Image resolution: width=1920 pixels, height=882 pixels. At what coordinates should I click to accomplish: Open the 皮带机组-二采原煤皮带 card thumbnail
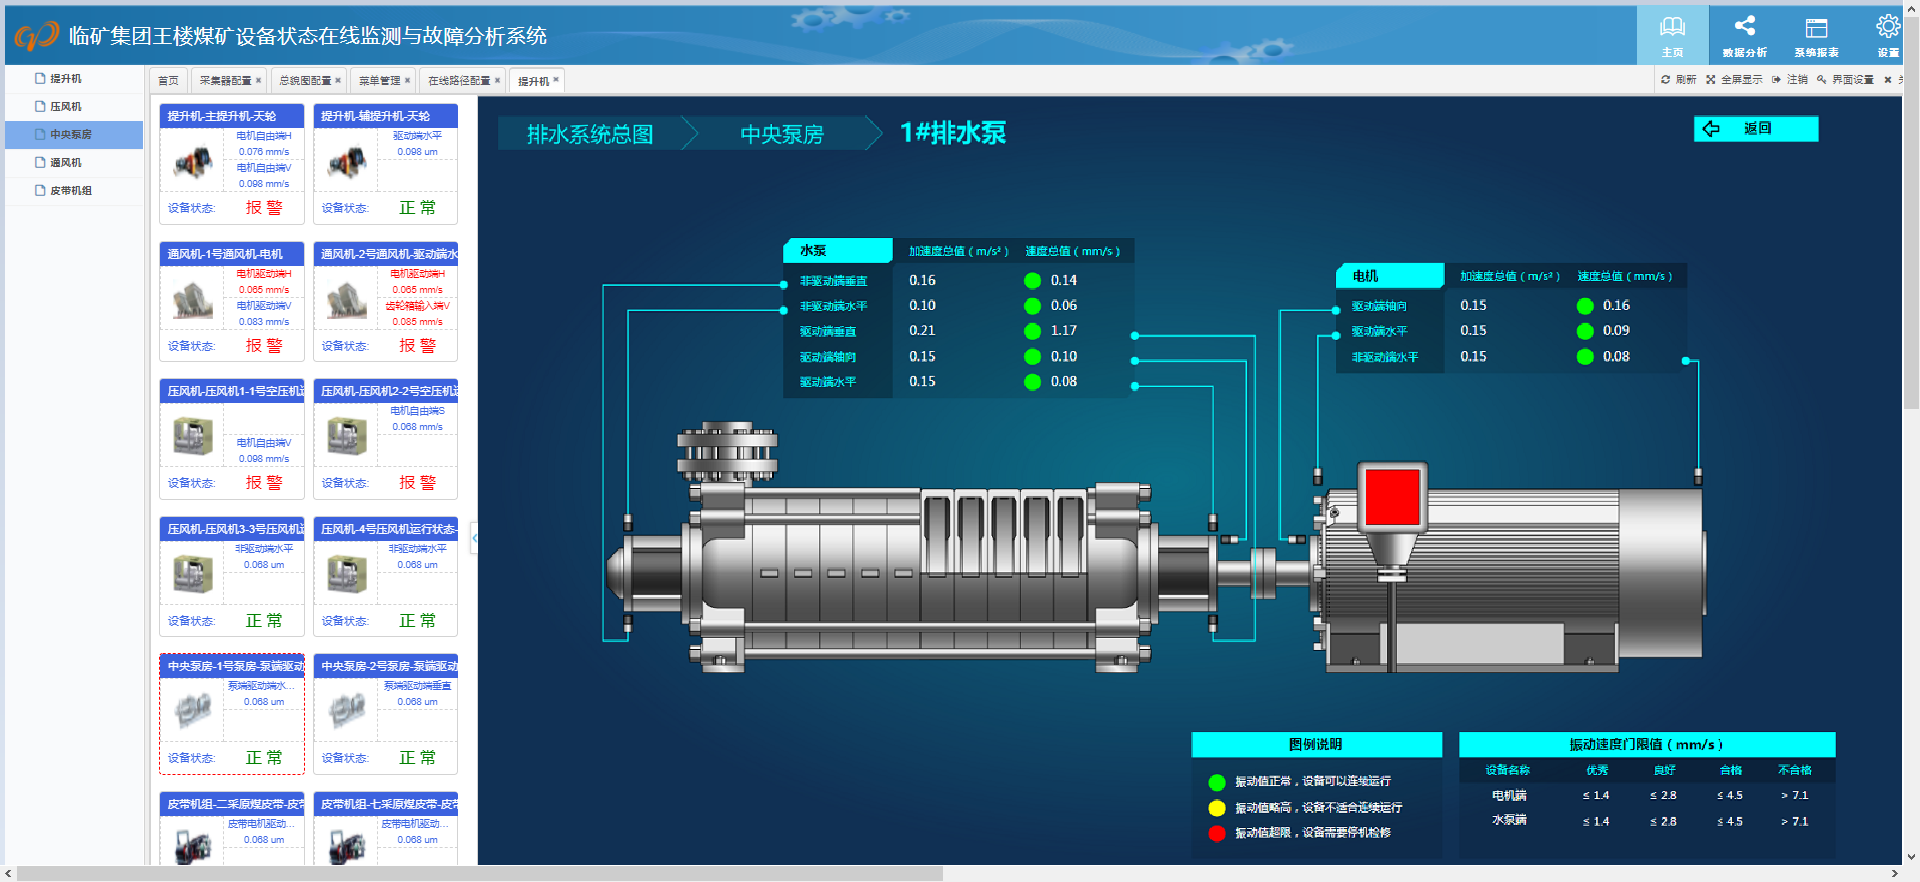click(x=193, y=847)
